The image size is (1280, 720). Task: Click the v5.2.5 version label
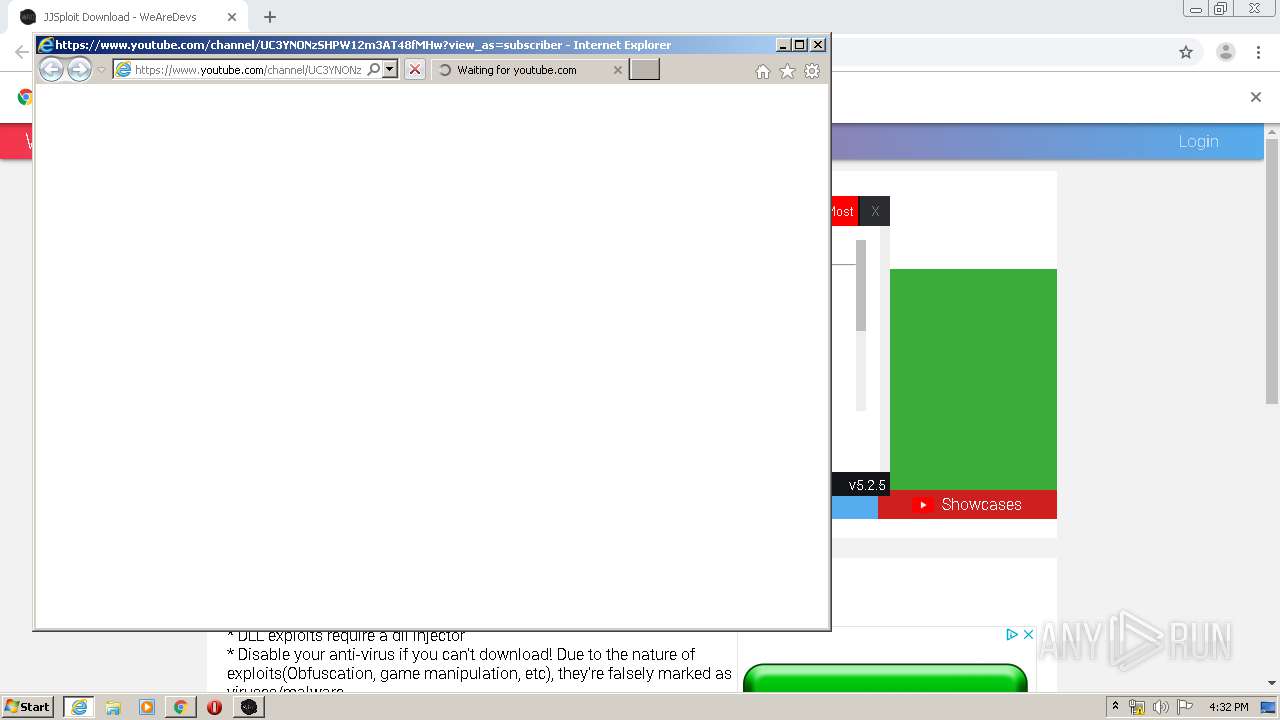(867, 485)
